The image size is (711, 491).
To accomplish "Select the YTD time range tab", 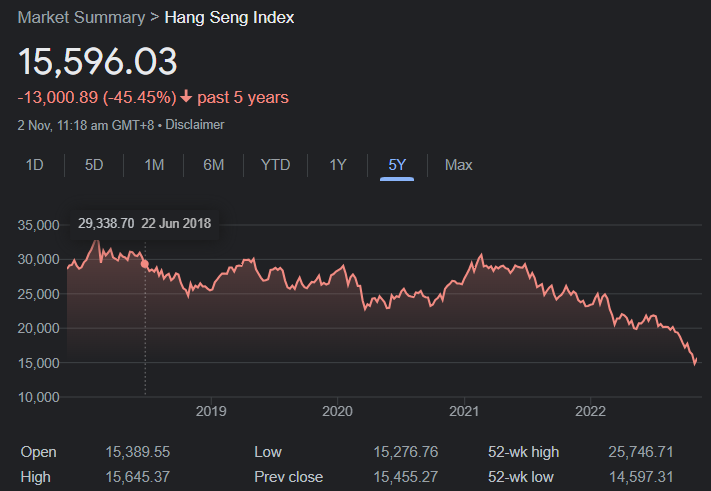I will [275, 165].
